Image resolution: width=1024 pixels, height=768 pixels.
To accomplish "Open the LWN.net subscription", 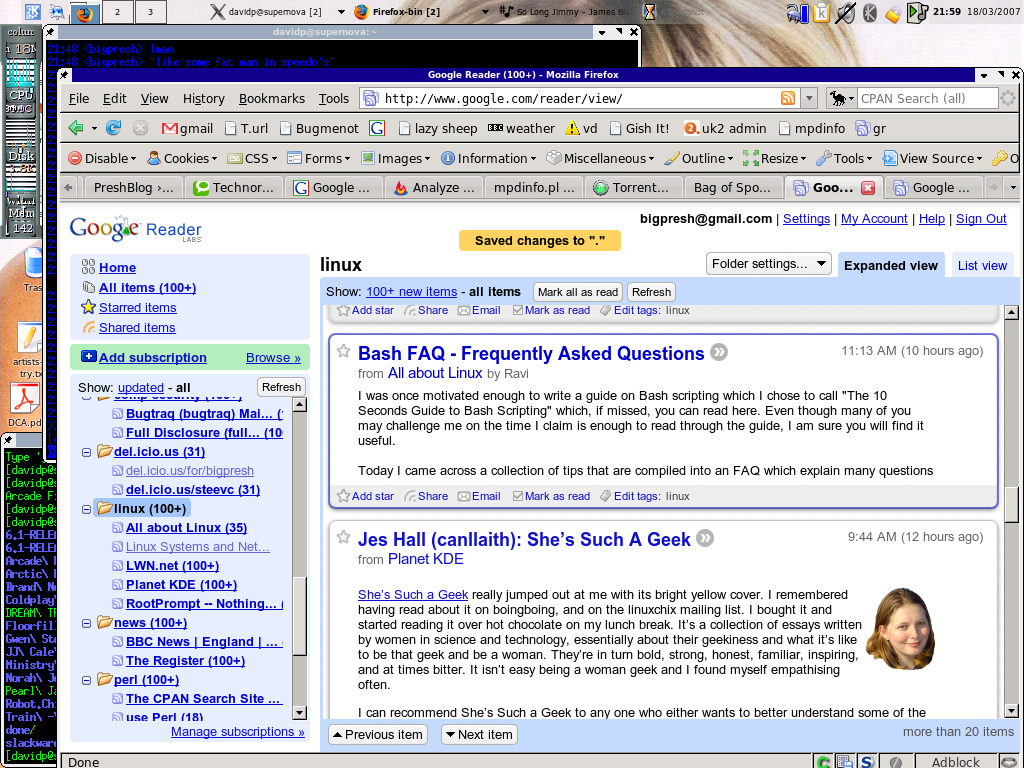I will [x=172, y=566].
